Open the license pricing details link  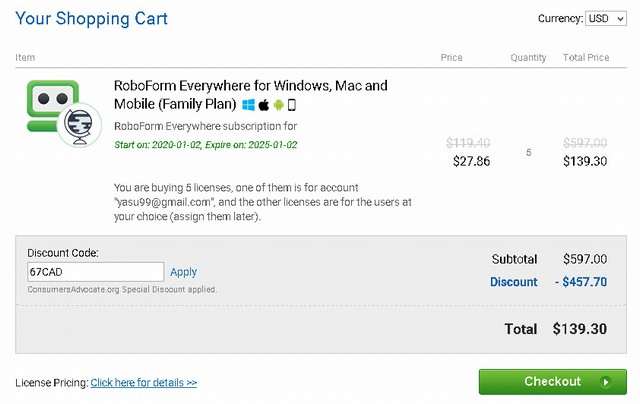pyautogui.click(x=143, y=383)
